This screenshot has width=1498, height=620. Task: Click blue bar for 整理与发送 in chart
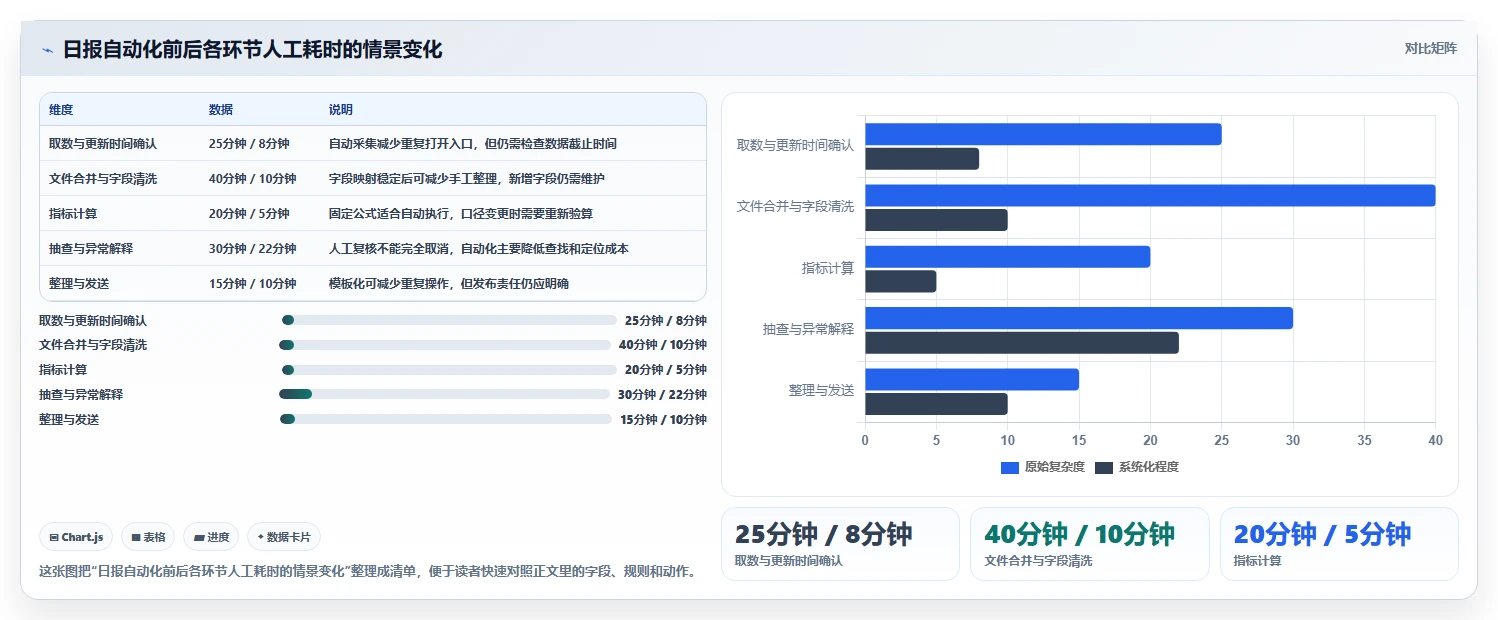point(972,379)
